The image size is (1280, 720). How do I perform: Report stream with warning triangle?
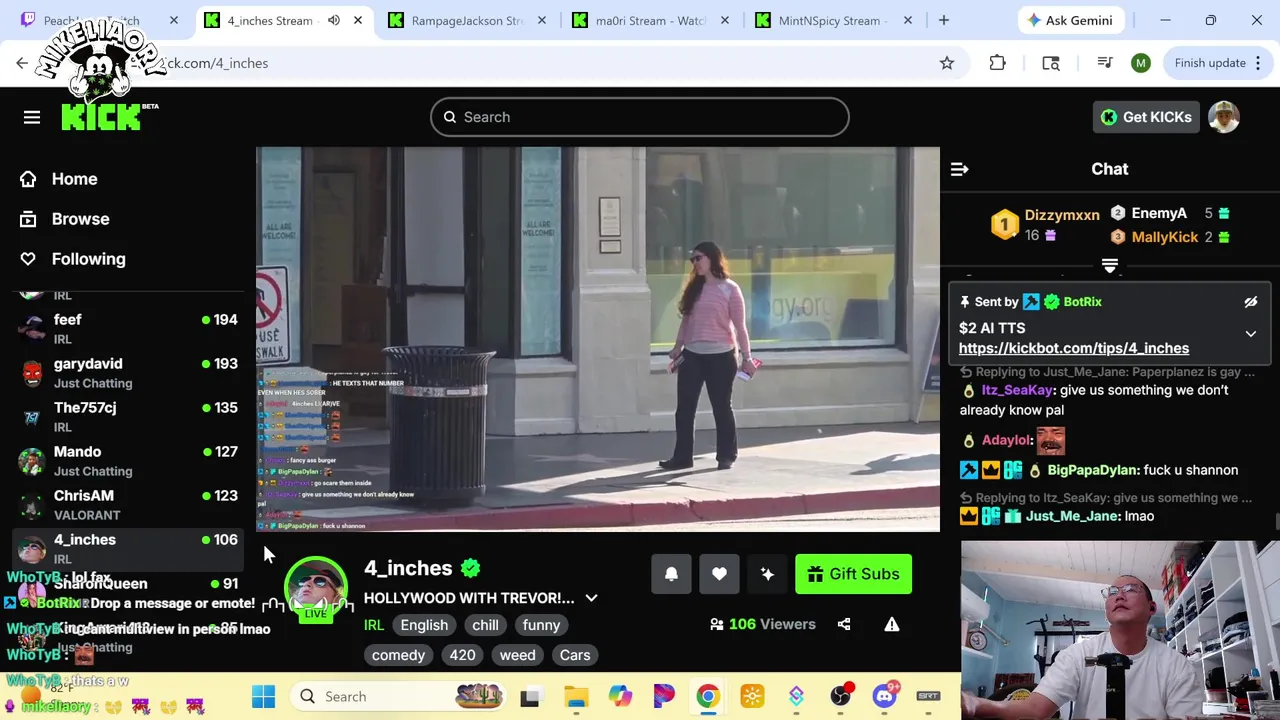click(x=891, y=624)
